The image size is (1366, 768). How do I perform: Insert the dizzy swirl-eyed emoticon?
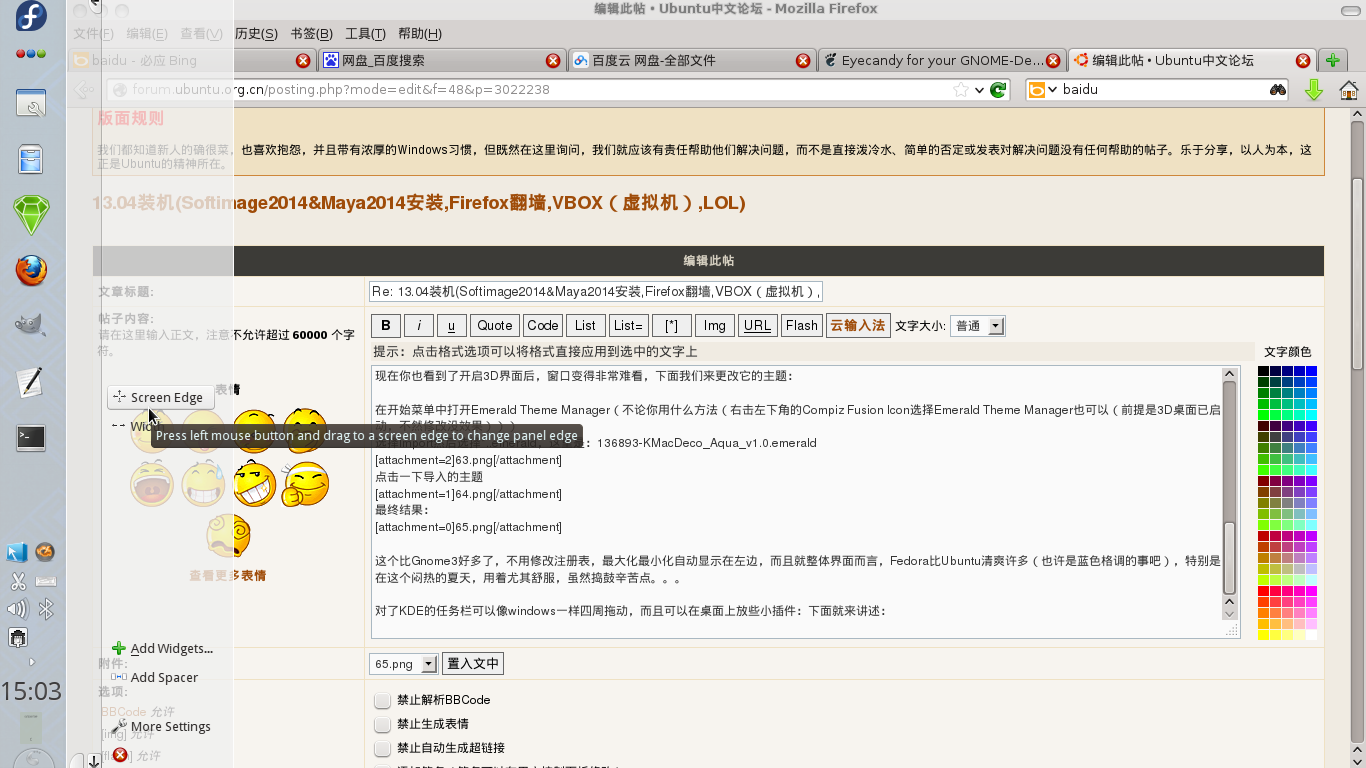(x=229, y=536)
